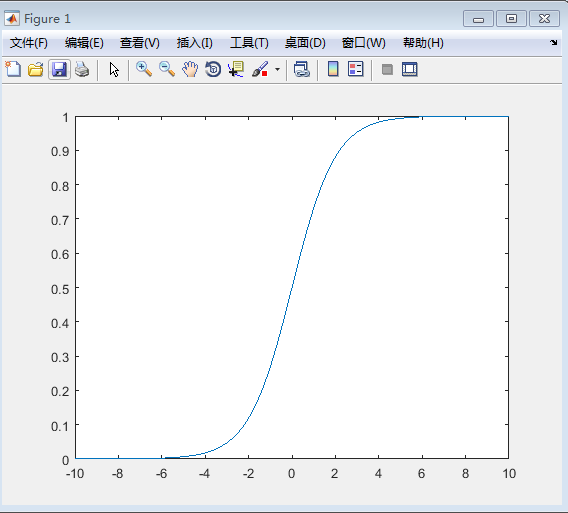Open file using folder toolbar icon
The image size is (568, 513).
tap(36, 69)
